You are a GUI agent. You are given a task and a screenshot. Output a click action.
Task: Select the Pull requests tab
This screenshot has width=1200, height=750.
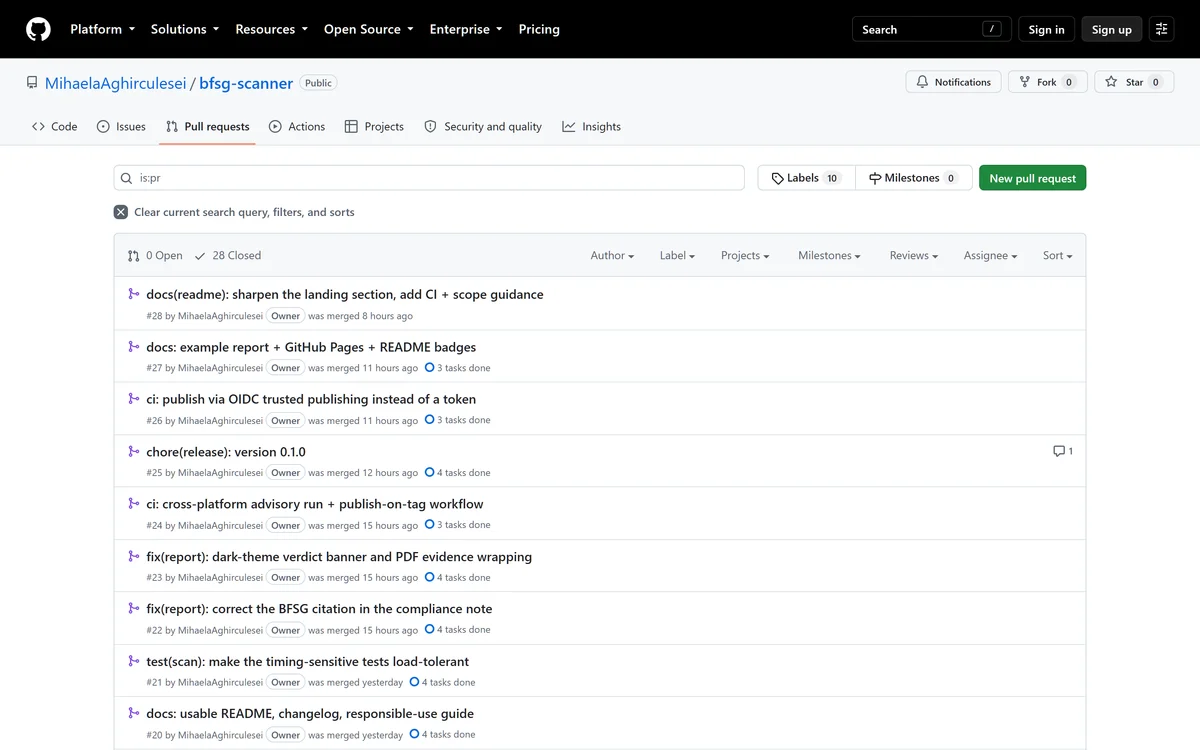(207, 126)
